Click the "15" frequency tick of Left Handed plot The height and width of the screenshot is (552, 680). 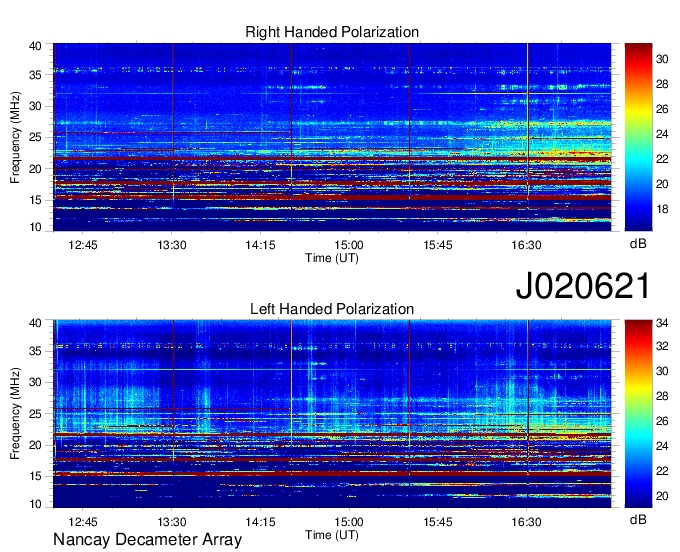coord(36,477)
